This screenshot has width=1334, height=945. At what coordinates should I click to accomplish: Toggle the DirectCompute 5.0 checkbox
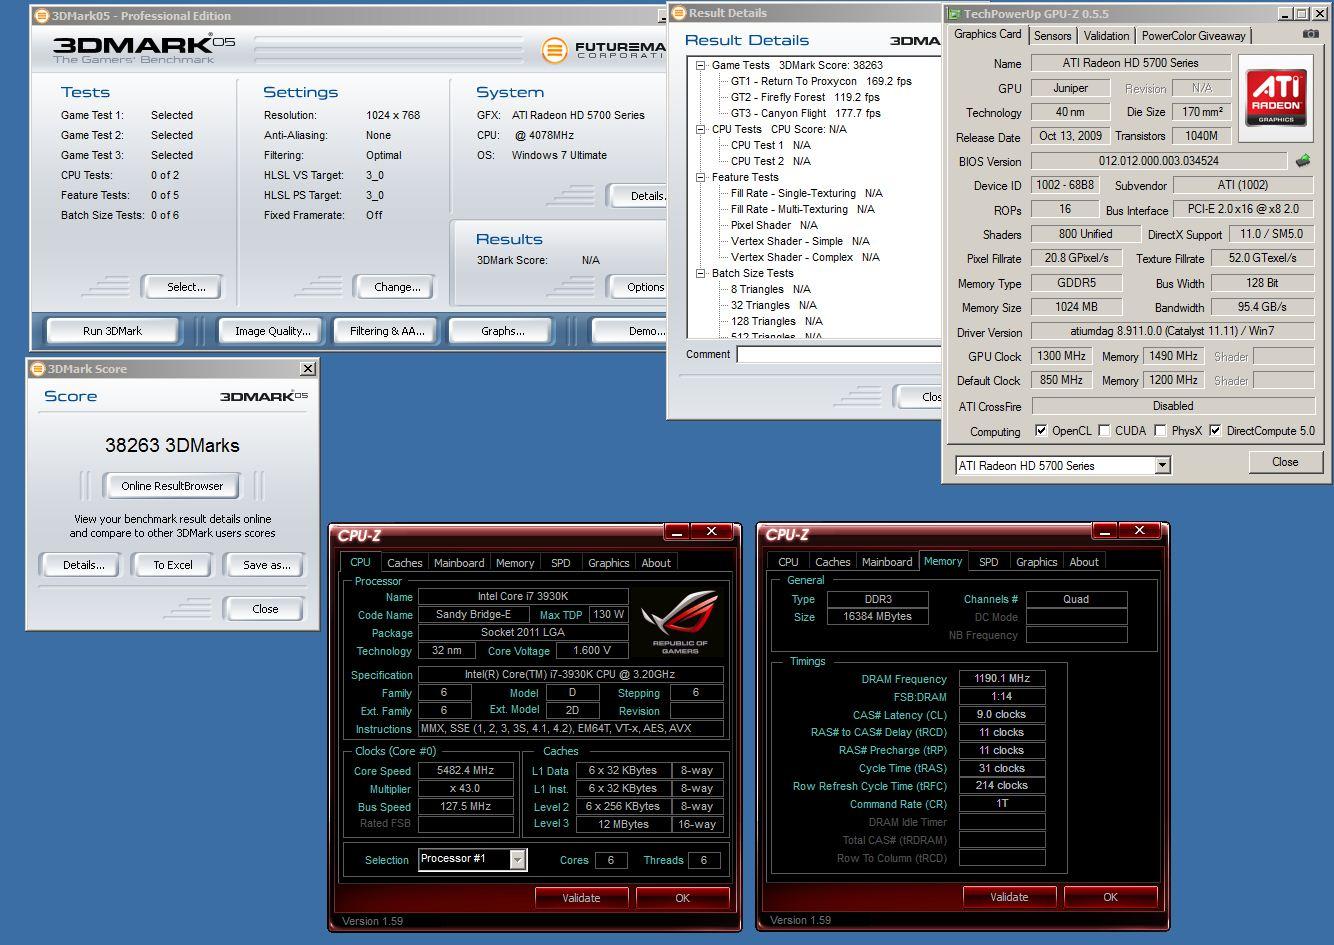(x=1215, y=431)
